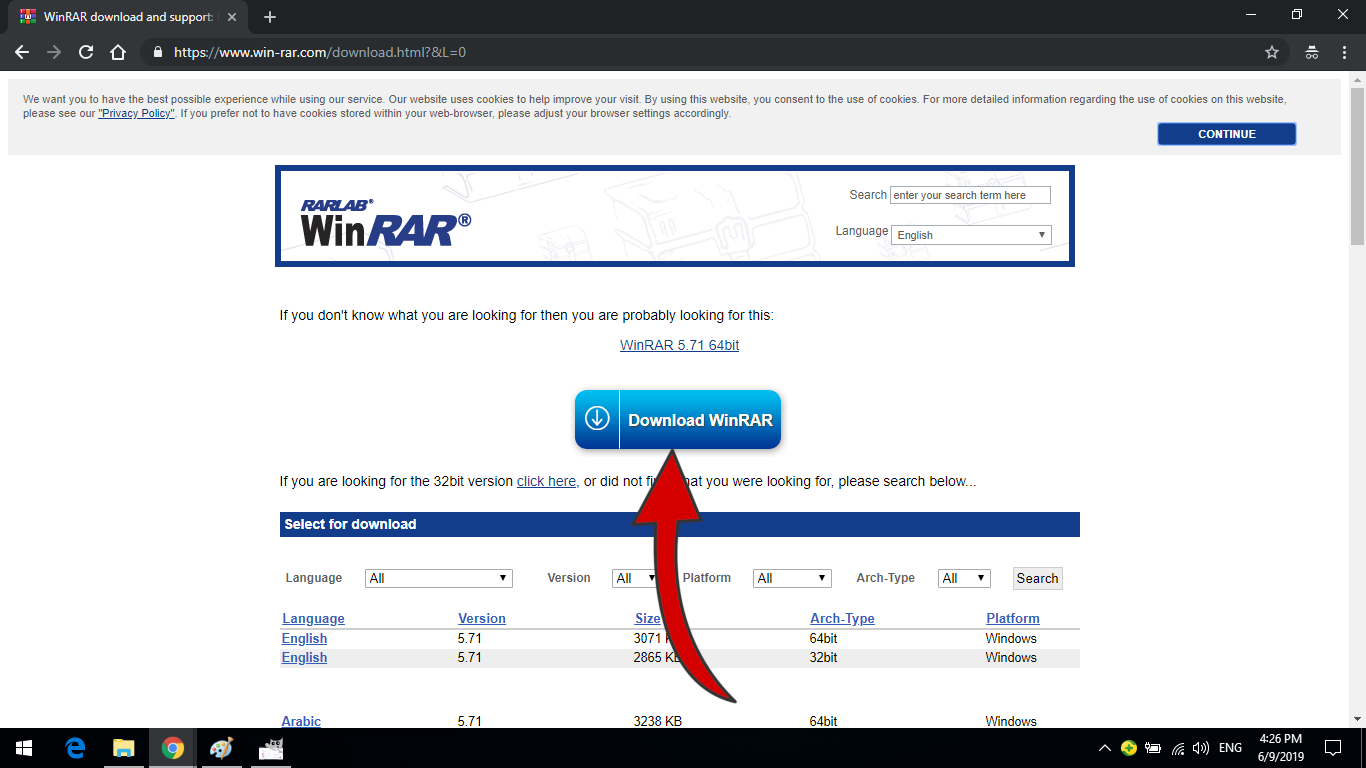1366x768 pixels.
Task: Open the Action Center notifications icon
Action: click(1333, 748)
